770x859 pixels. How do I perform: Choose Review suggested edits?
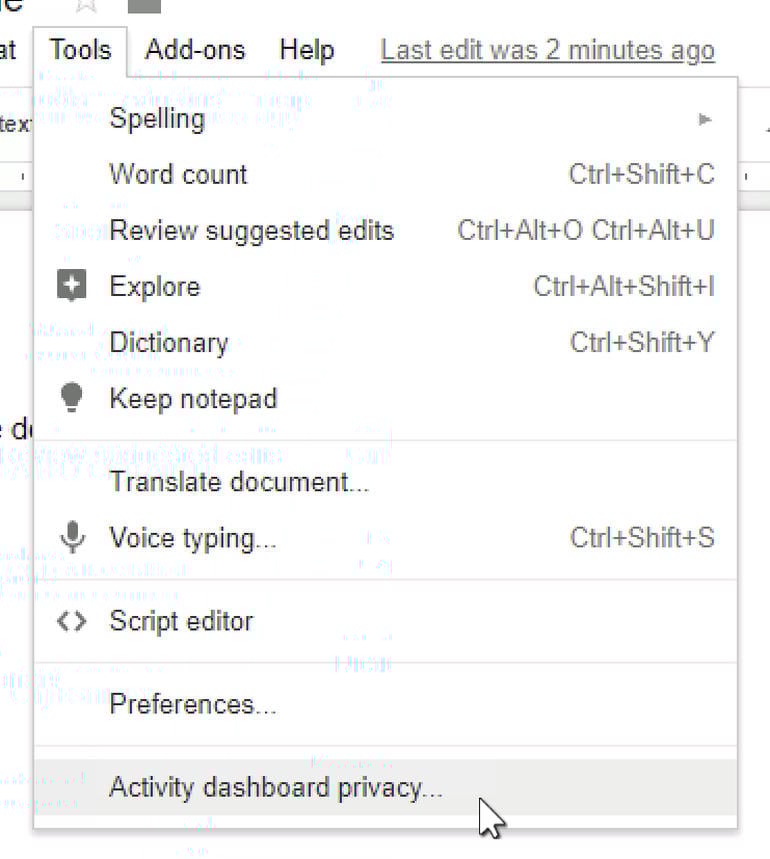(251, 231)
